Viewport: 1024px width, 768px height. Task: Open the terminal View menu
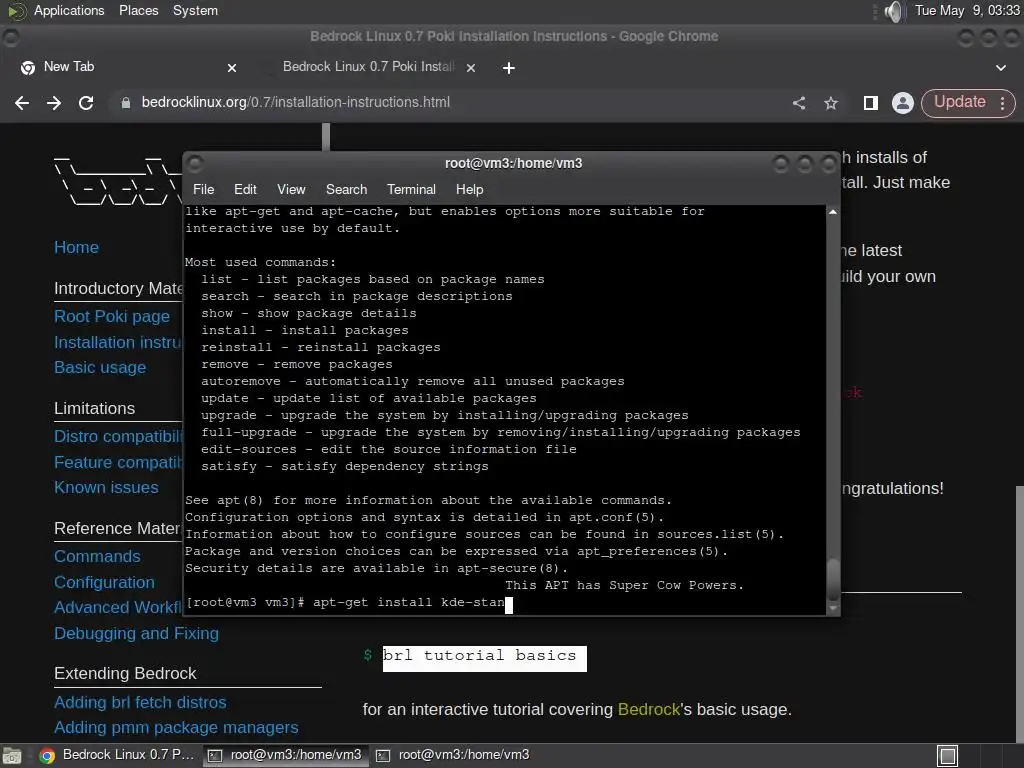[291, 189]
